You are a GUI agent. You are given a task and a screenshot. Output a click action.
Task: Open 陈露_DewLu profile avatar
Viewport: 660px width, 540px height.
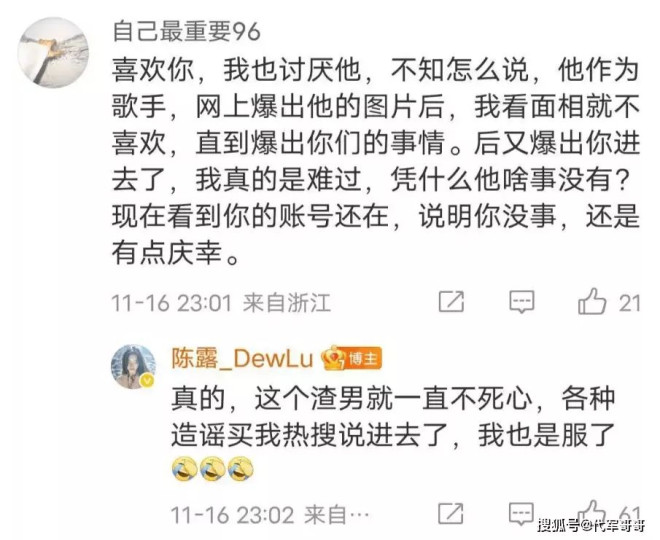point(133,367)
